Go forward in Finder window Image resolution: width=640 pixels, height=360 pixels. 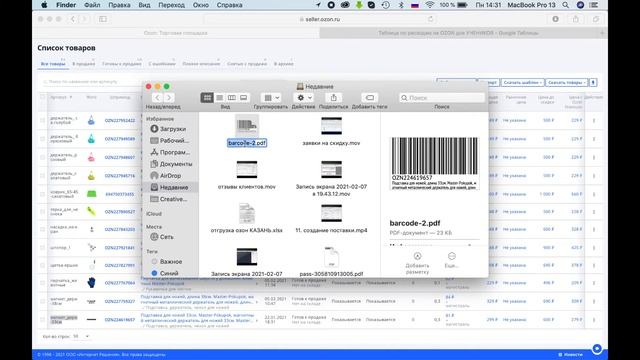point(169,98)
